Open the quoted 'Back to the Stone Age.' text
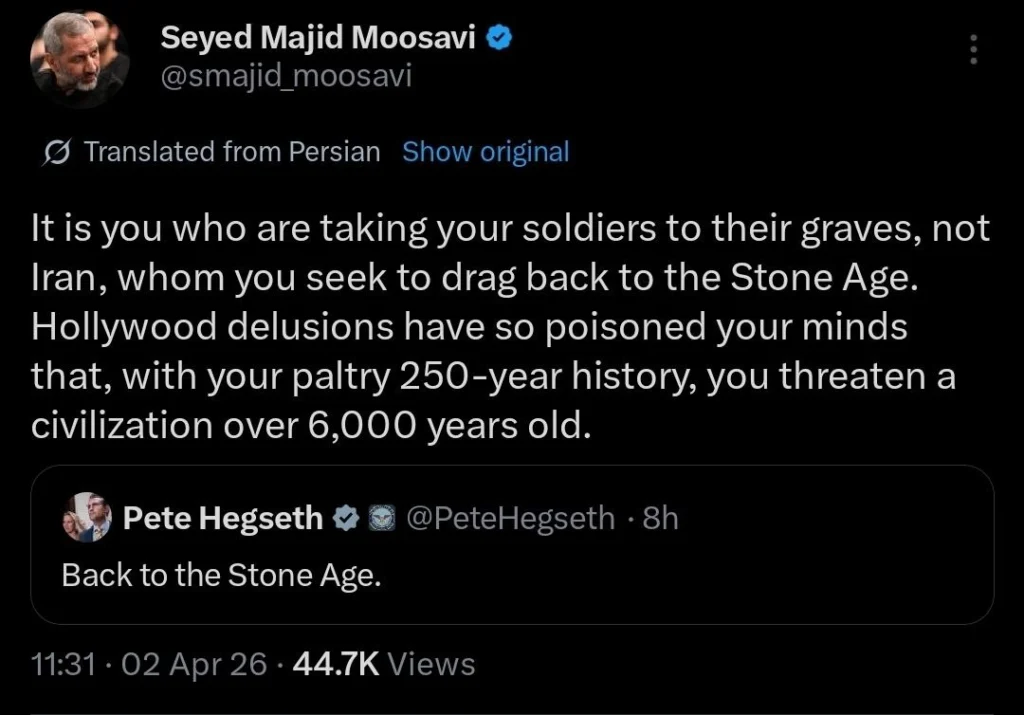 221,576
